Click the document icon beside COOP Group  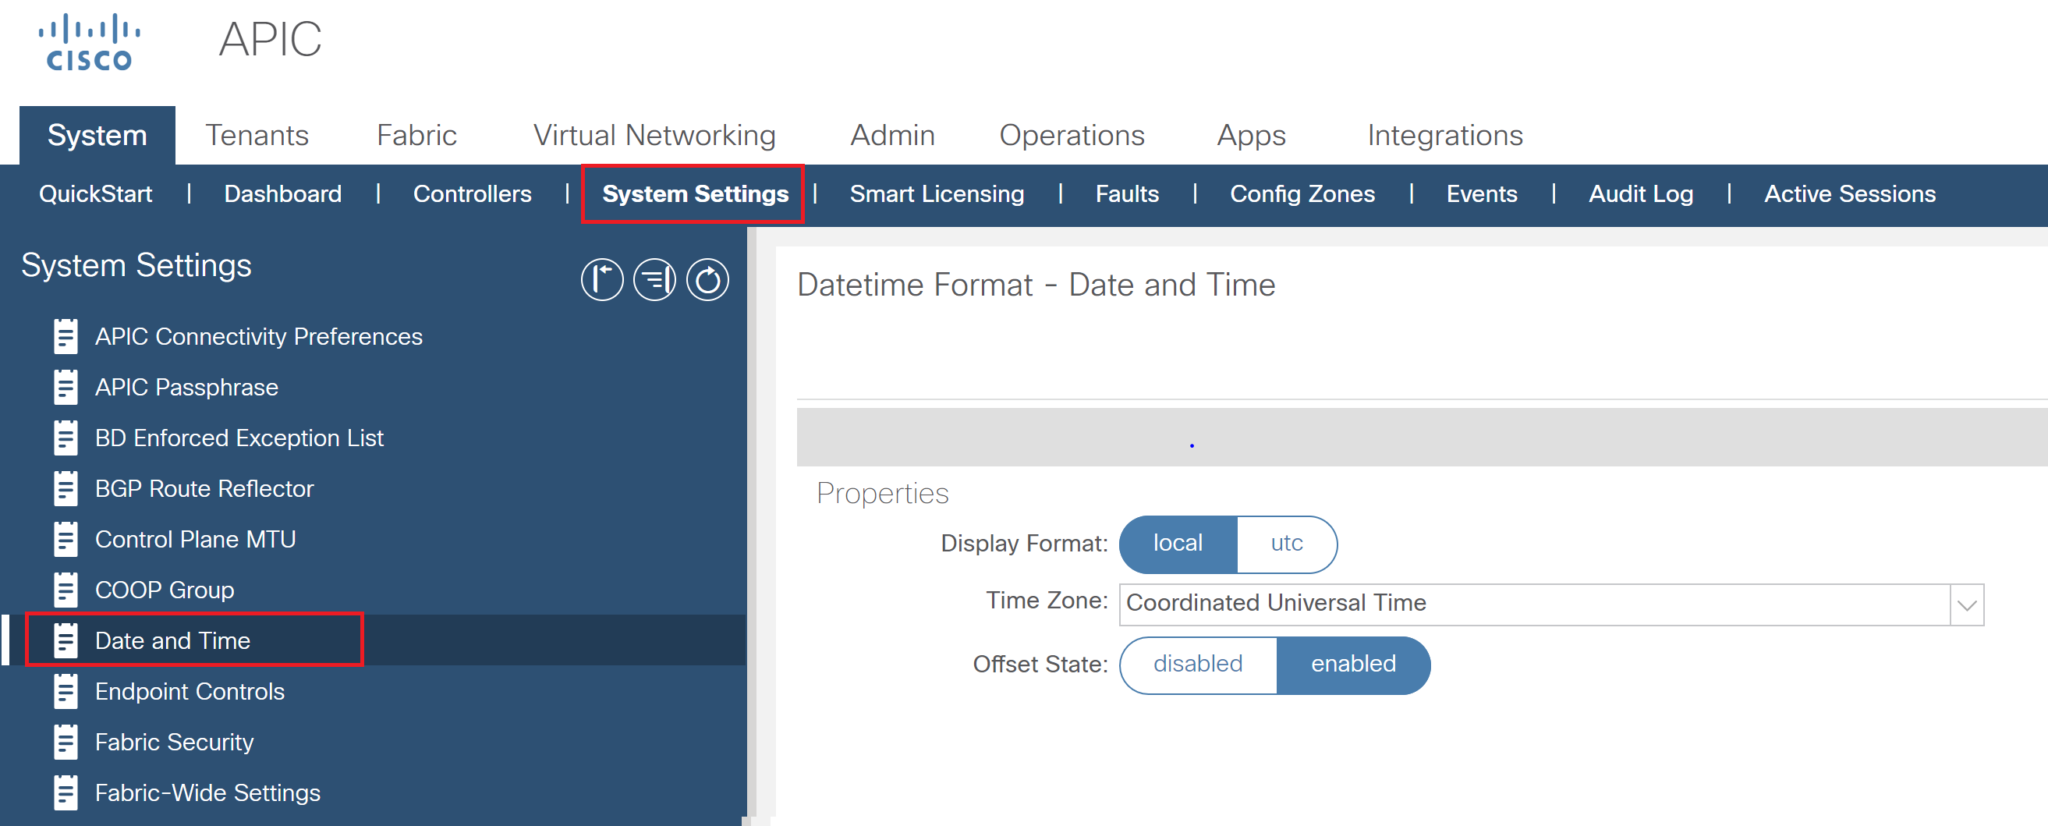click(66, 590)
